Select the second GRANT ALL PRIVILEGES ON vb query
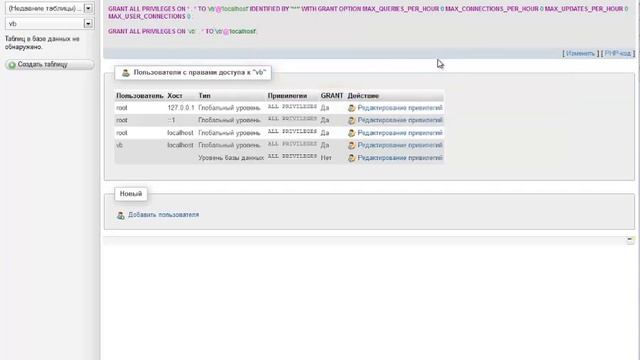Image resolution: width=640 pixels, height=360 pixels. point(182,31)
